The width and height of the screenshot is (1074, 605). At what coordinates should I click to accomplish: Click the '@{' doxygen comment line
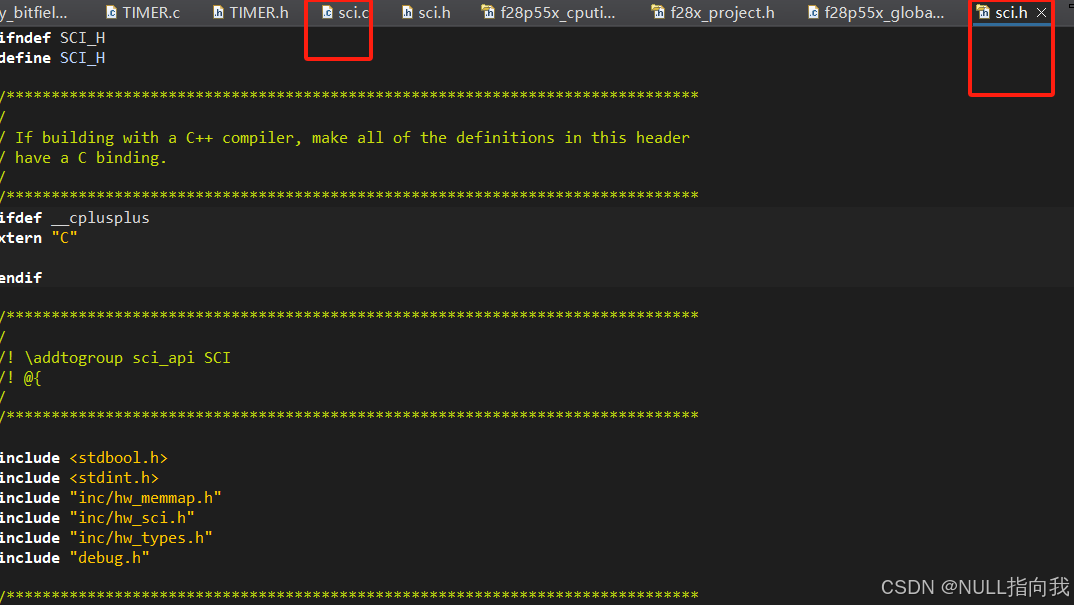click(21, 378)
